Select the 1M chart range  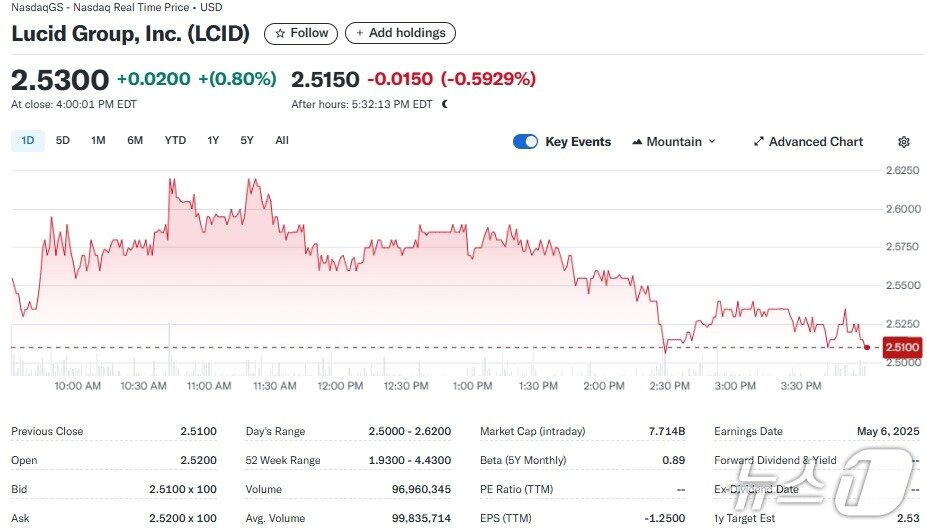pos(98,141)
